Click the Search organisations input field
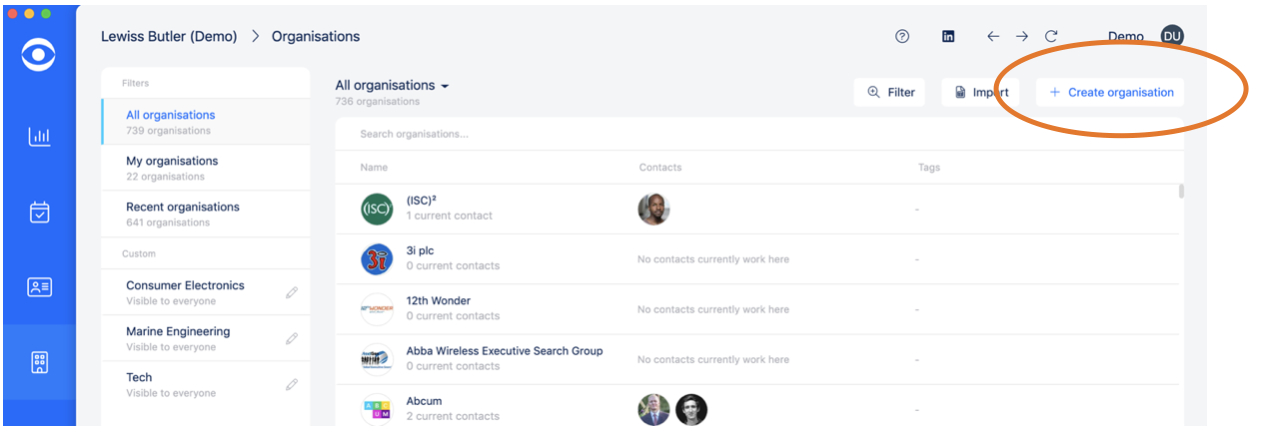The height and width of the screenshot is (434, 1274). [x=758, y=134]
